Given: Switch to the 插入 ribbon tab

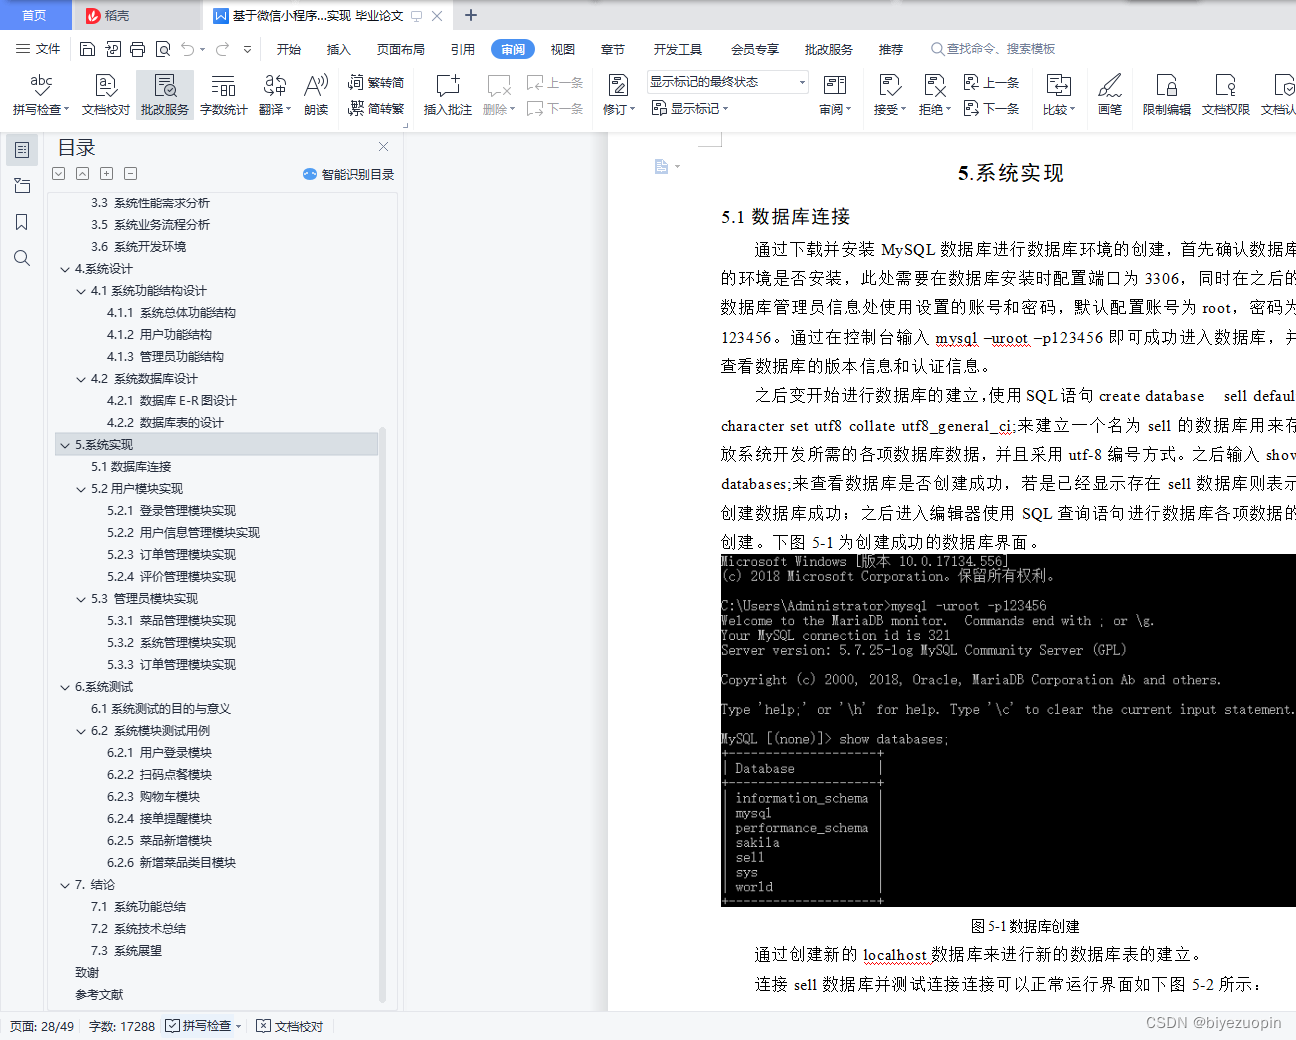Looking at the screenshot, I should [339, 49].
